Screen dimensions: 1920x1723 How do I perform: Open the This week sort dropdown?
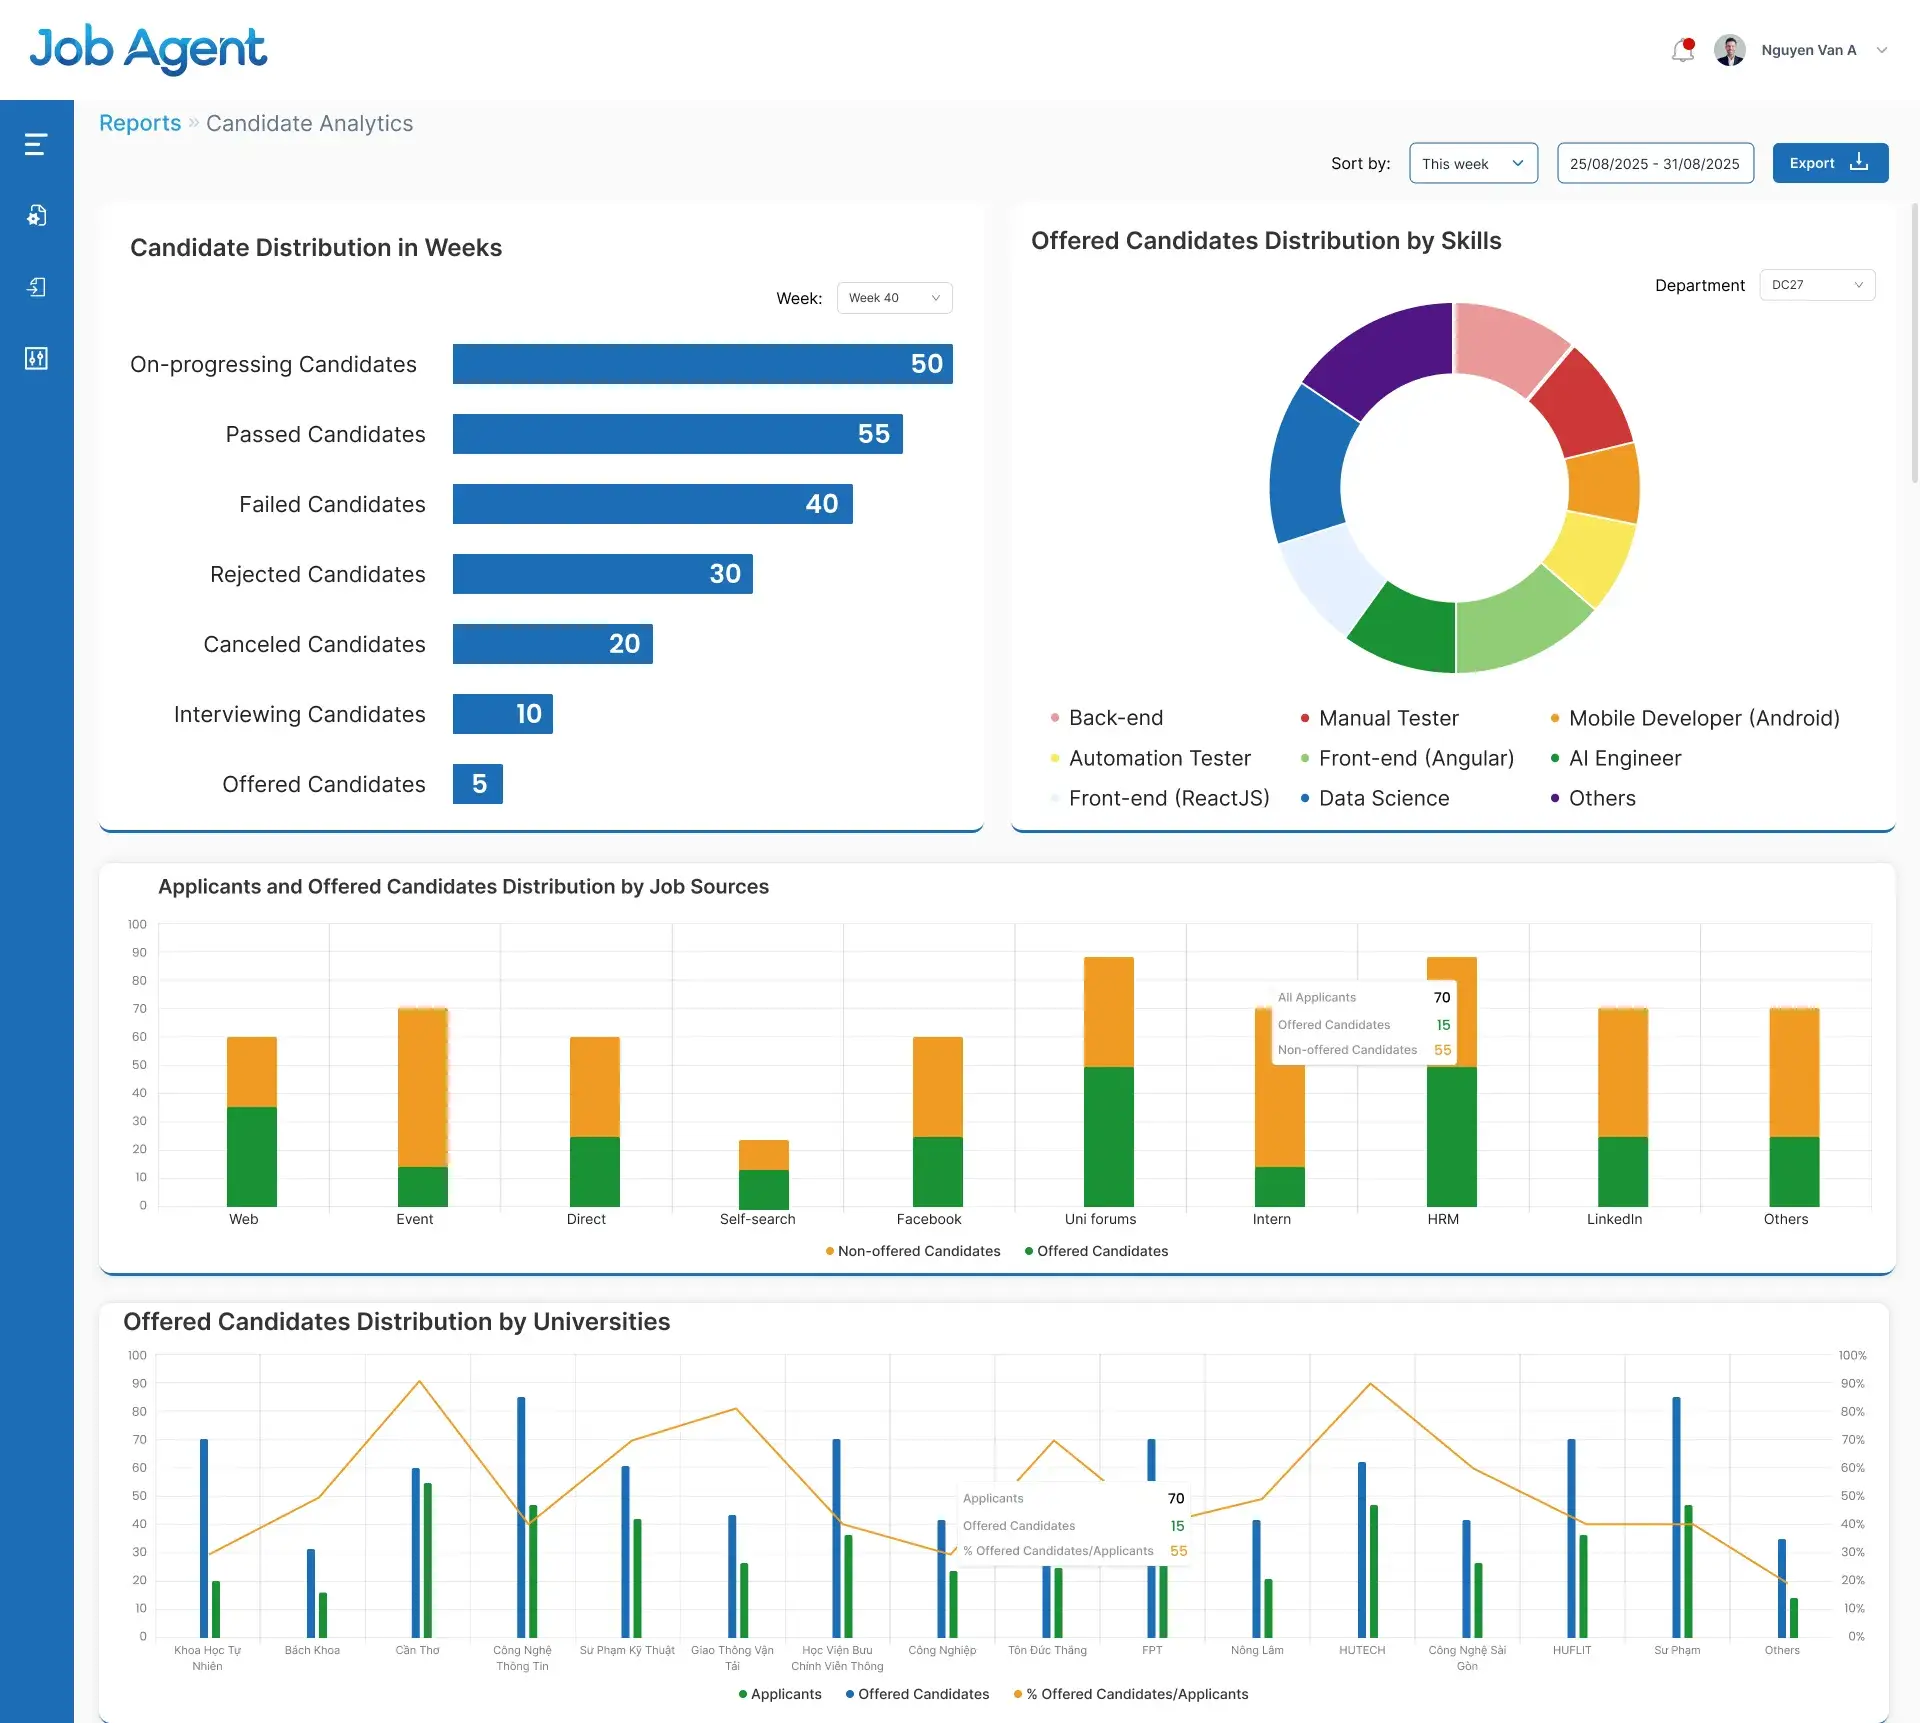1473,163
